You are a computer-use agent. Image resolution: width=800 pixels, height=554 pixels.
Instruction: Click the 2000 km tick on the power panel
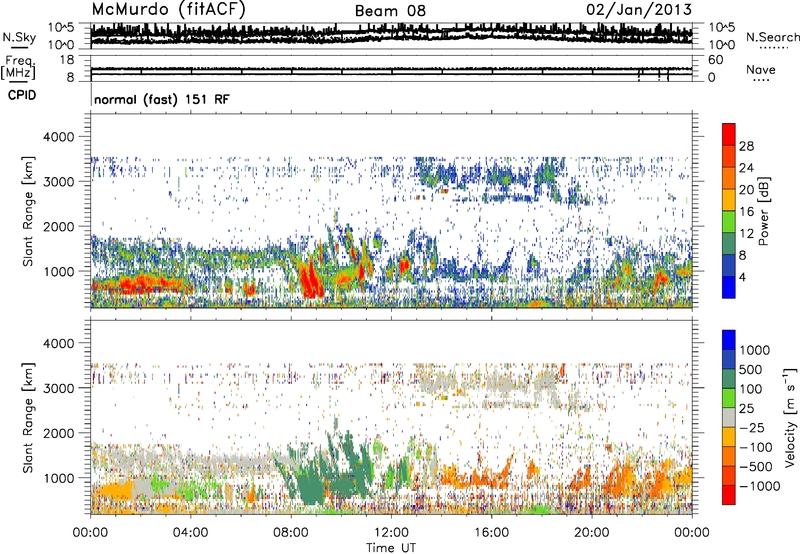[59, 226]
